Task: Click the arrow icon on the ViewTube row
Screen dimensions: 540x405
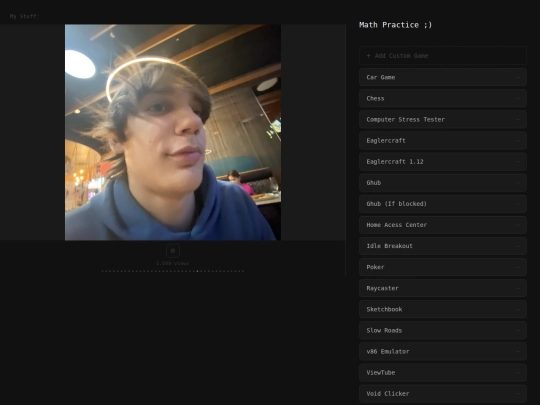Action: tap(518, 373)
